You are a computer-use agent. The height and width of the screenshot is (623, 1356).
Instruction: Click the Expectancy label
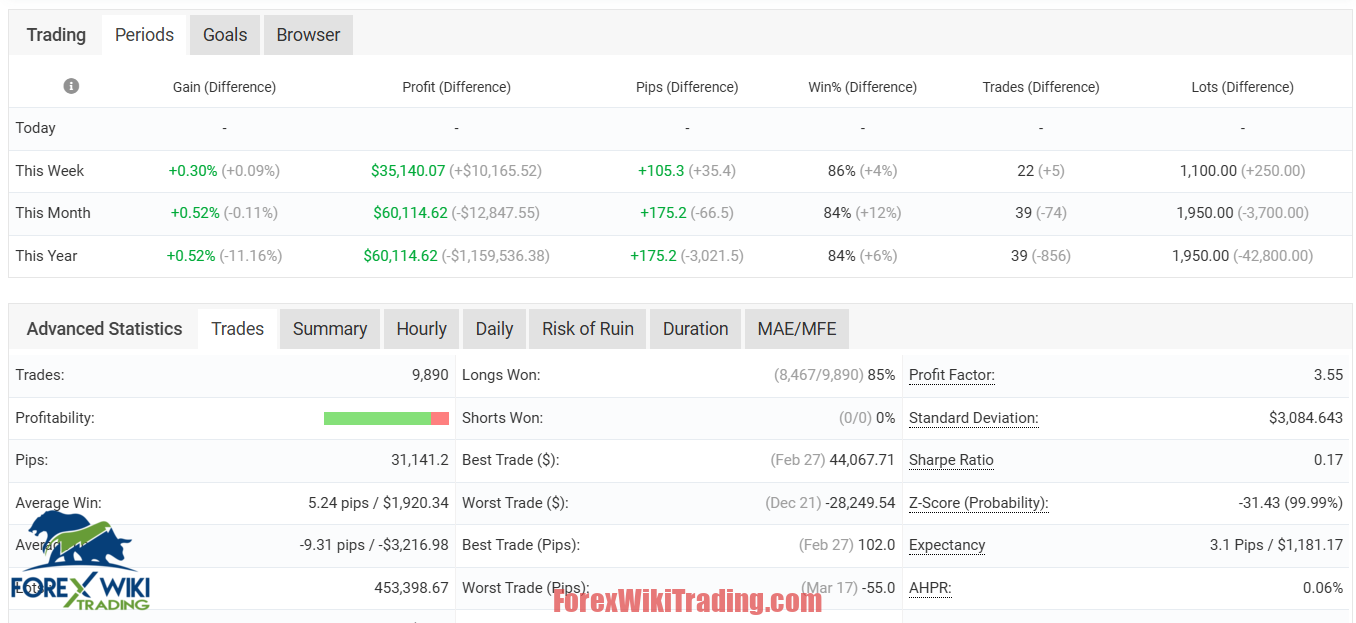coord(947,545)
